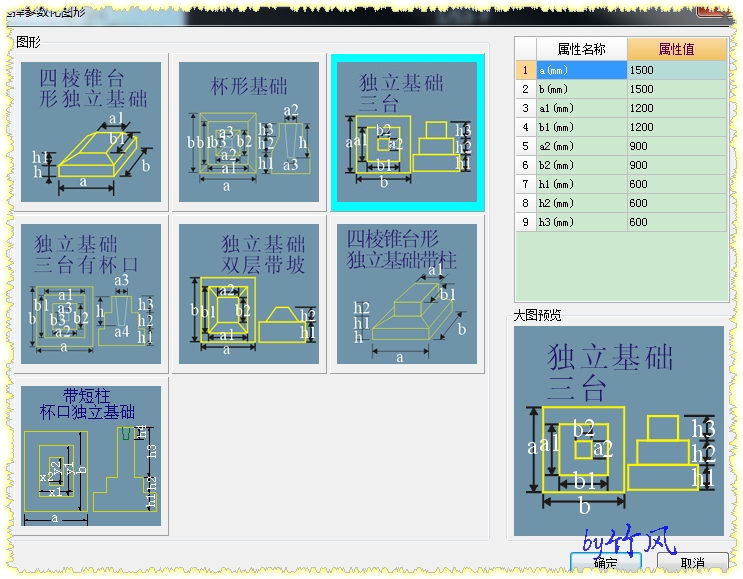Viewport: 743px width, 579px height.
Task: Select the a2 (mm) value 900
Action: (677, 146)
